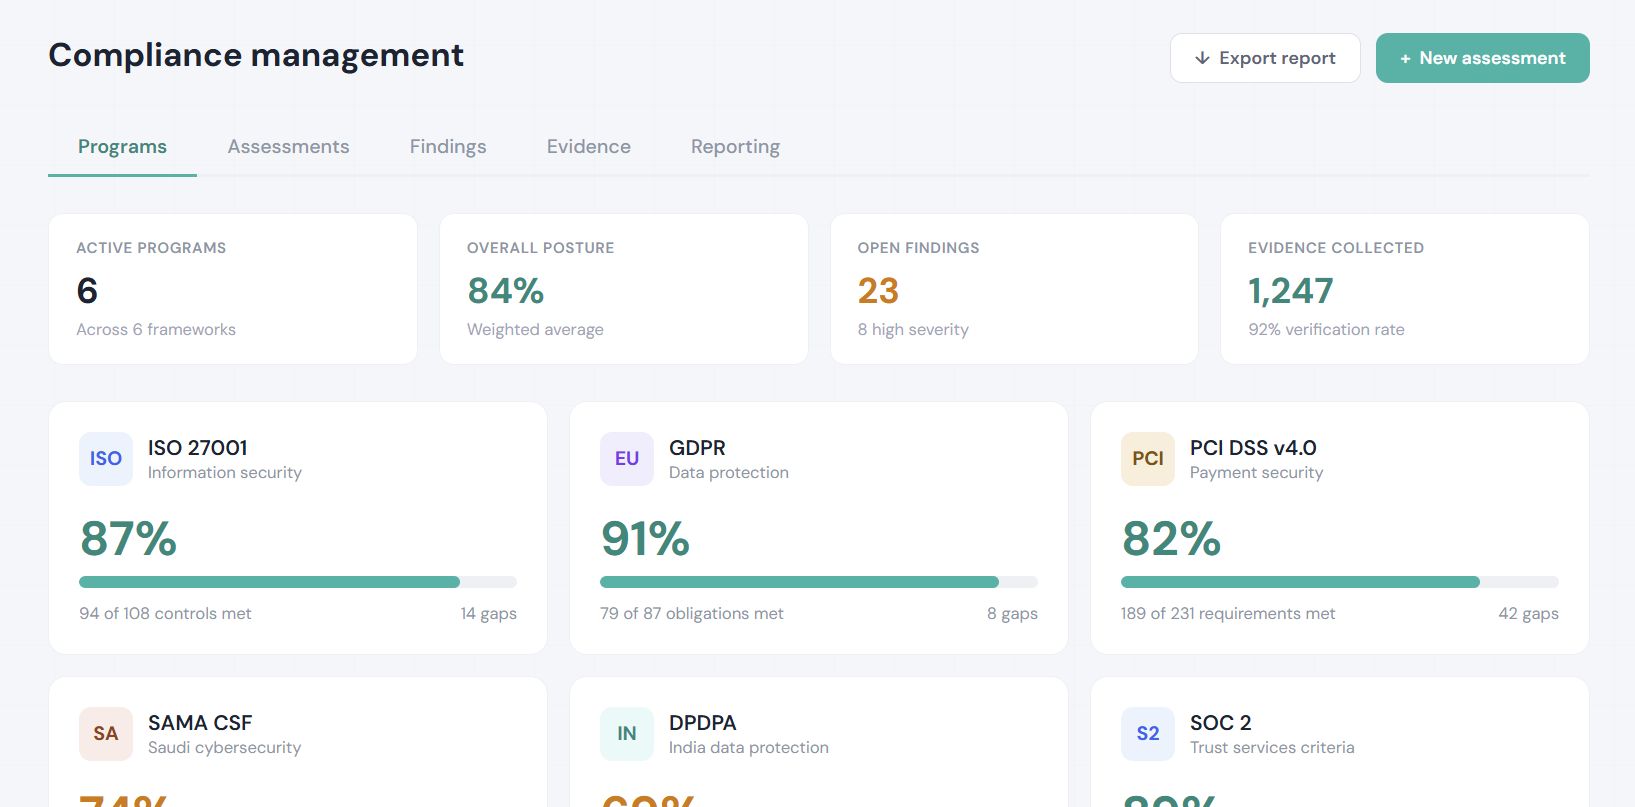The height and width of the screenshot is (807, 1635).
Task: Click the ISO 27001 program title
Action: 198,448
